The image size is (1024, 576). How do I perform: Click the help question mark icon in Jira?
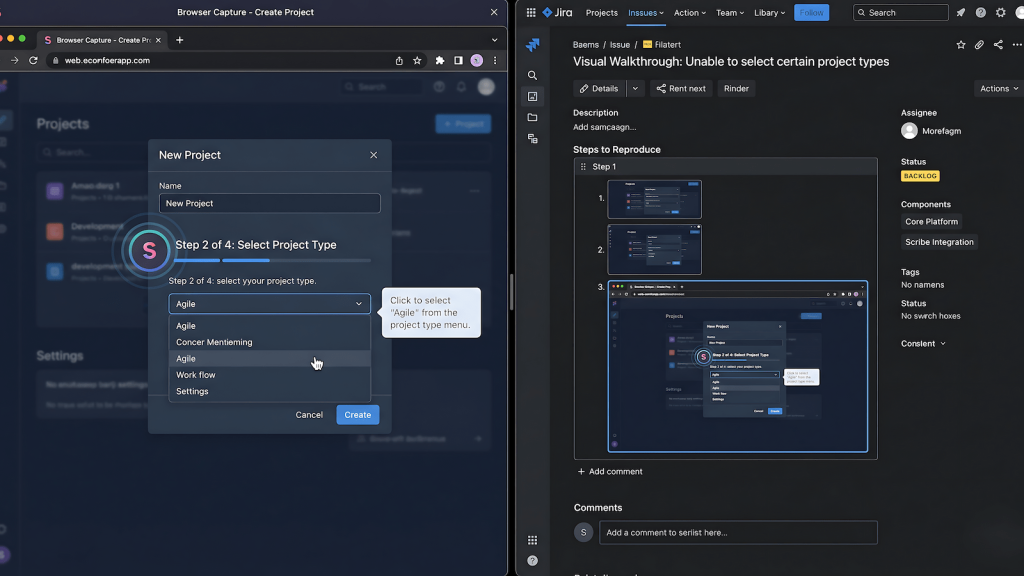[980, 12]
